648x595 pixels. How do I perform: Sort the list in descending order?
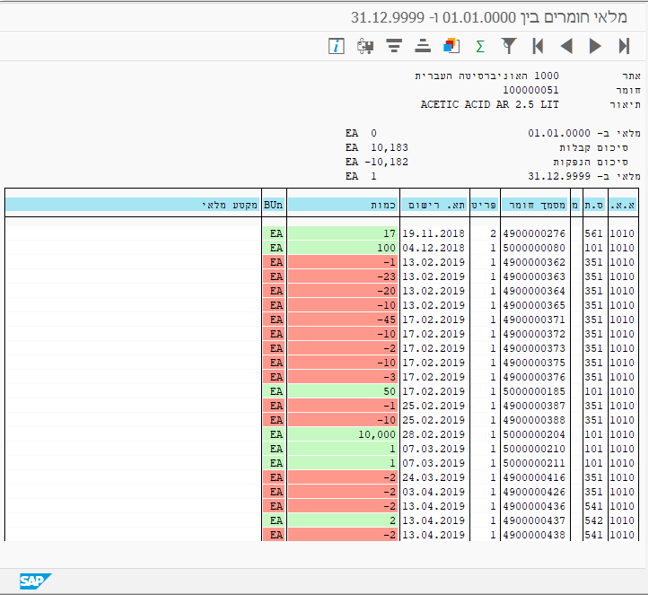tap(394, 46)
